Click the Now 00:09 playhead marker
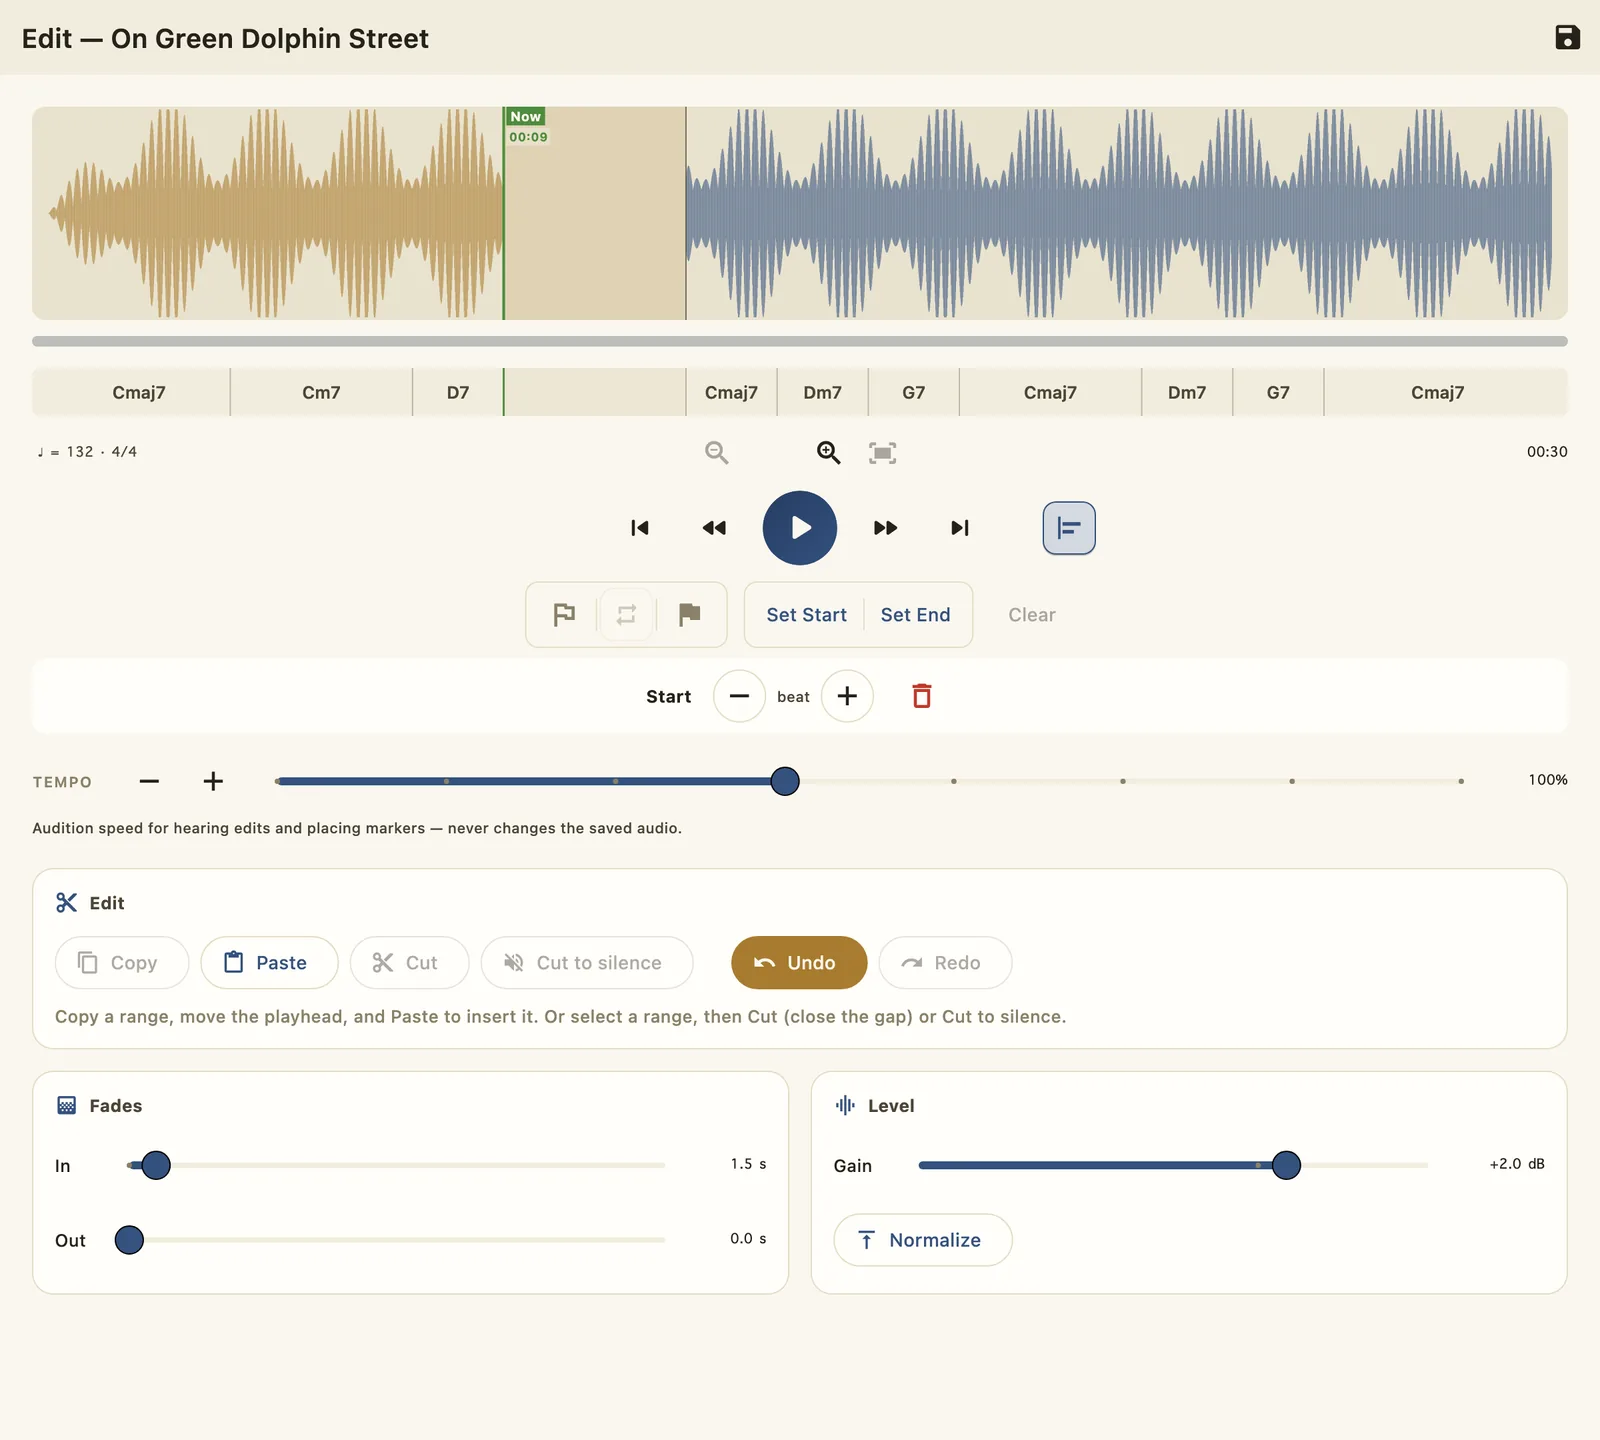This screenshot has width=1600, height=1440. click(x=526, y=126)
